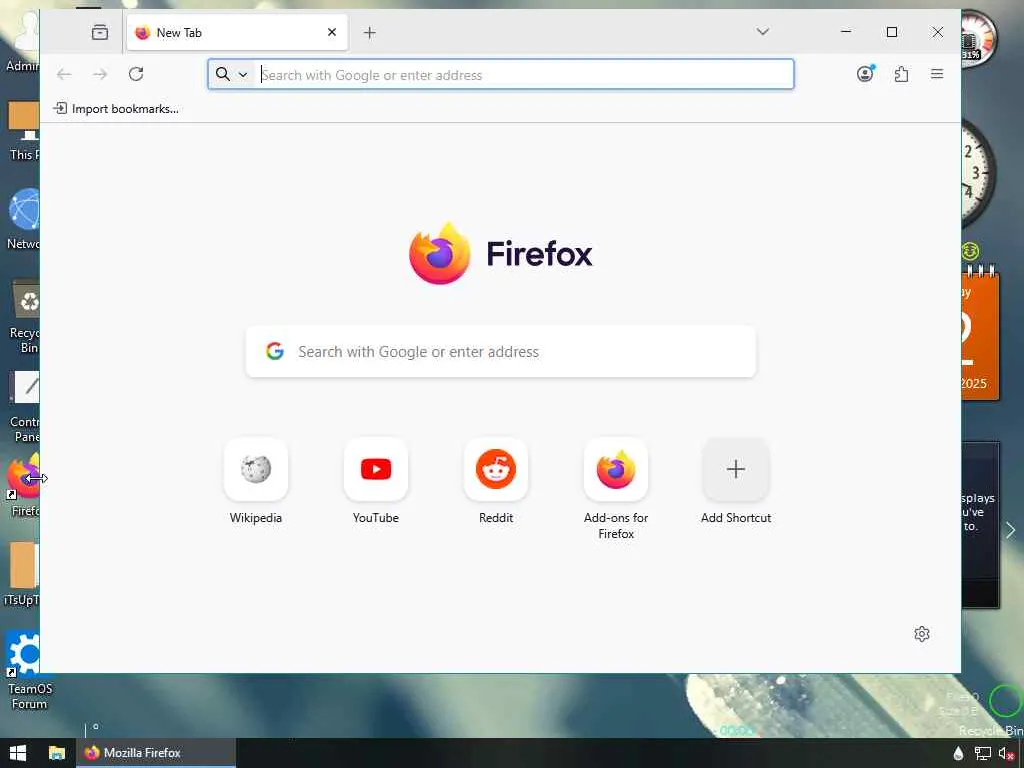This screenshot has height=768, width=1024.
Task: Open File Explorer from the taskbar
Action: pyautogui.click(x=57, y=753)
